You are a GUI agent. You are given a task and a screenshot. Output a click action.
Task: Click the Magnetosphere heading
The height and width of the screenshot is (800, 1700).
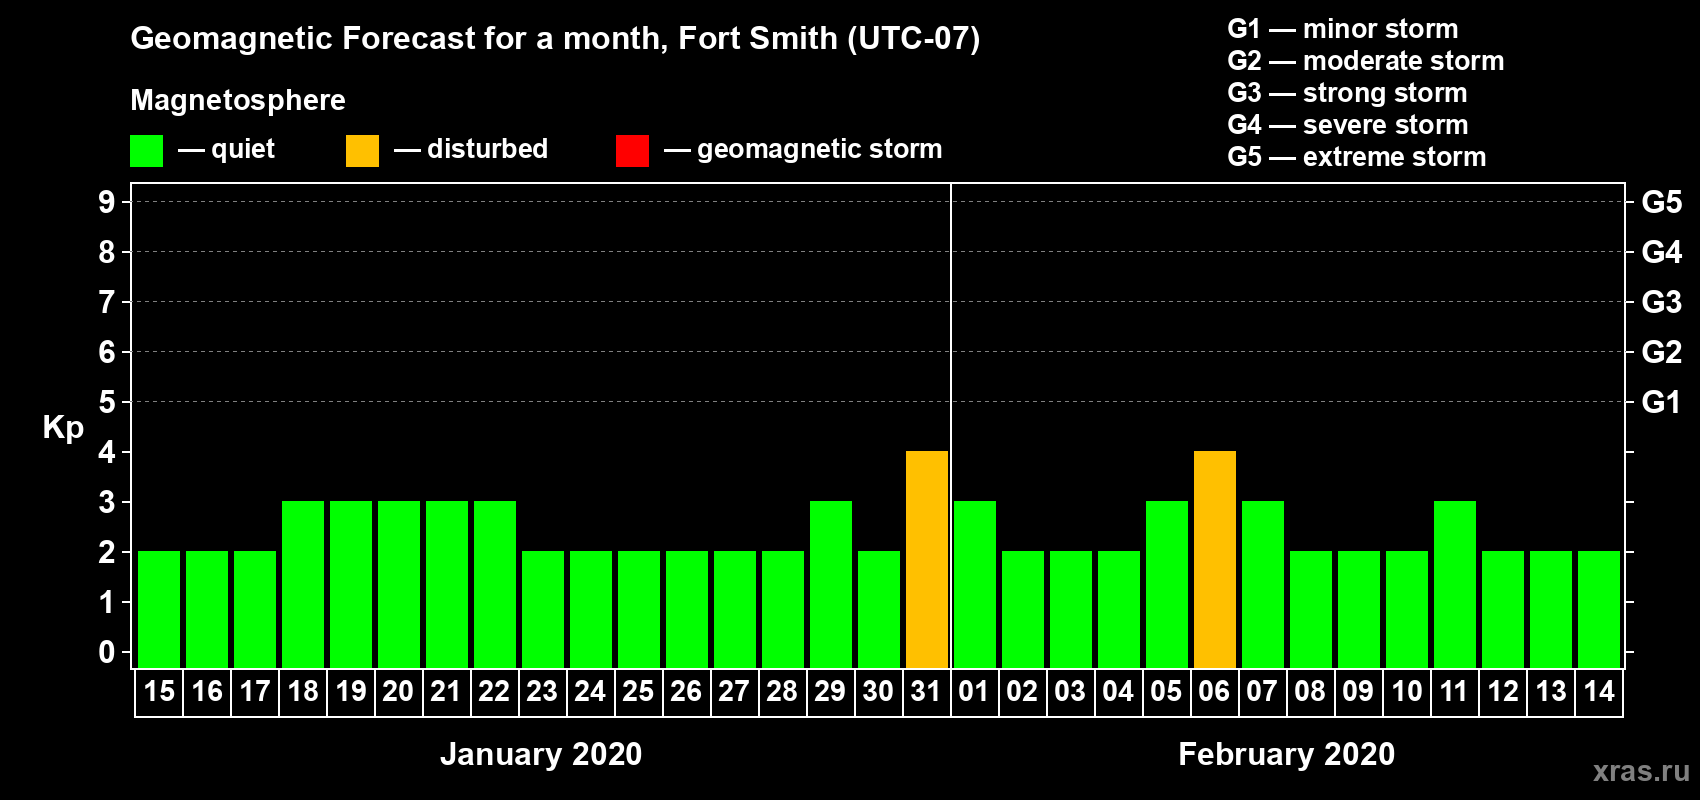[x=238, y=101]
